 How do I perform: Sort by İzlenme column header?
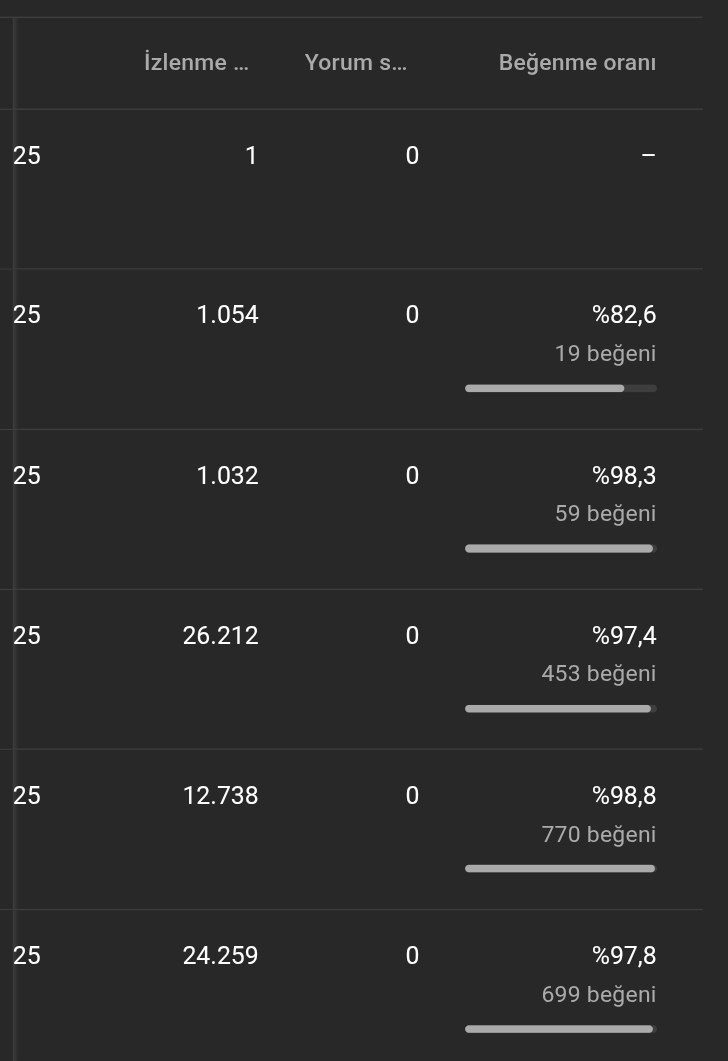tap(196, 62)
